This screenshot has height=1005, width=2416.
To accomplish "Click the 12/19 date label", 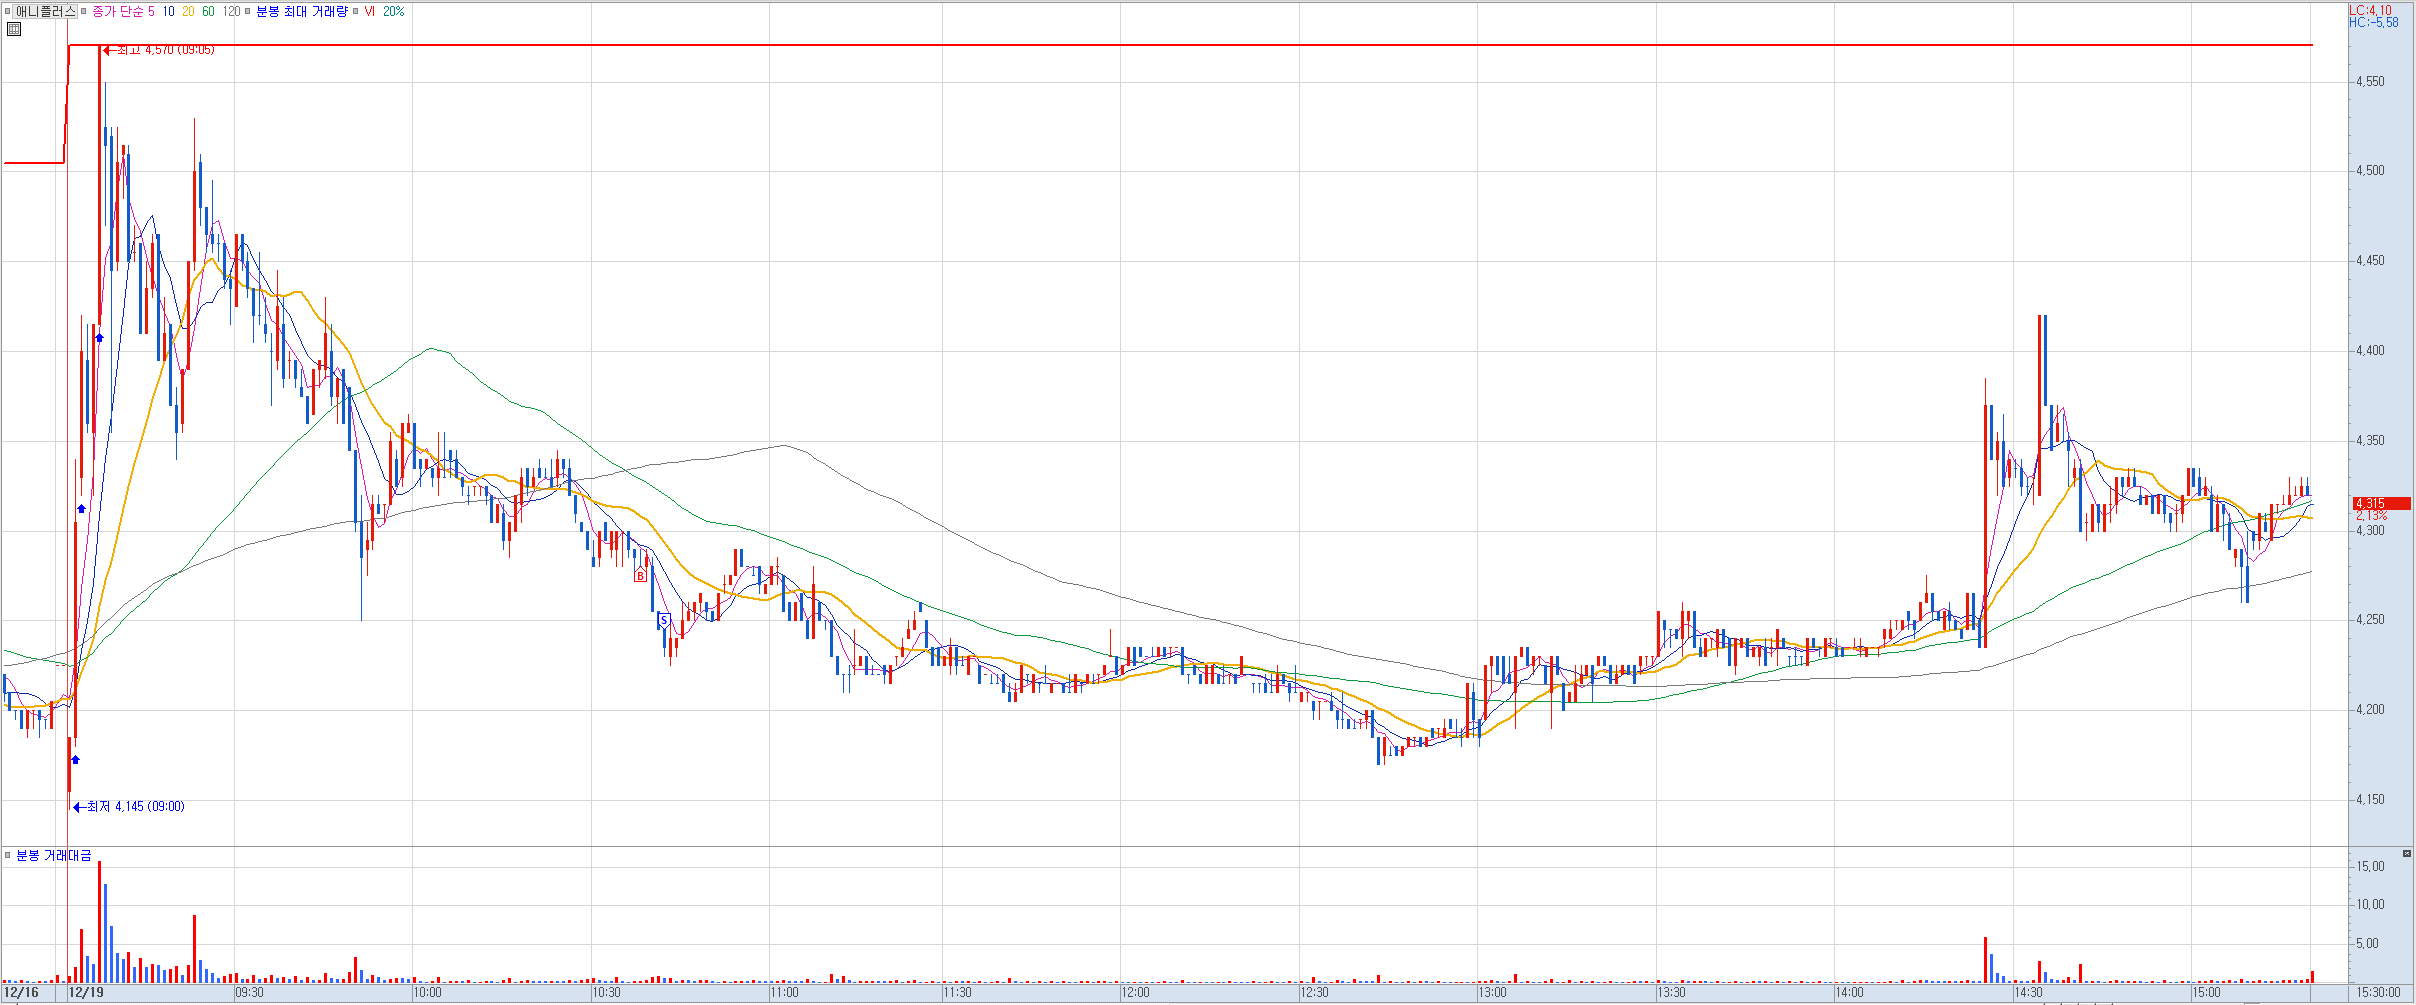I will tap(86, 993).
